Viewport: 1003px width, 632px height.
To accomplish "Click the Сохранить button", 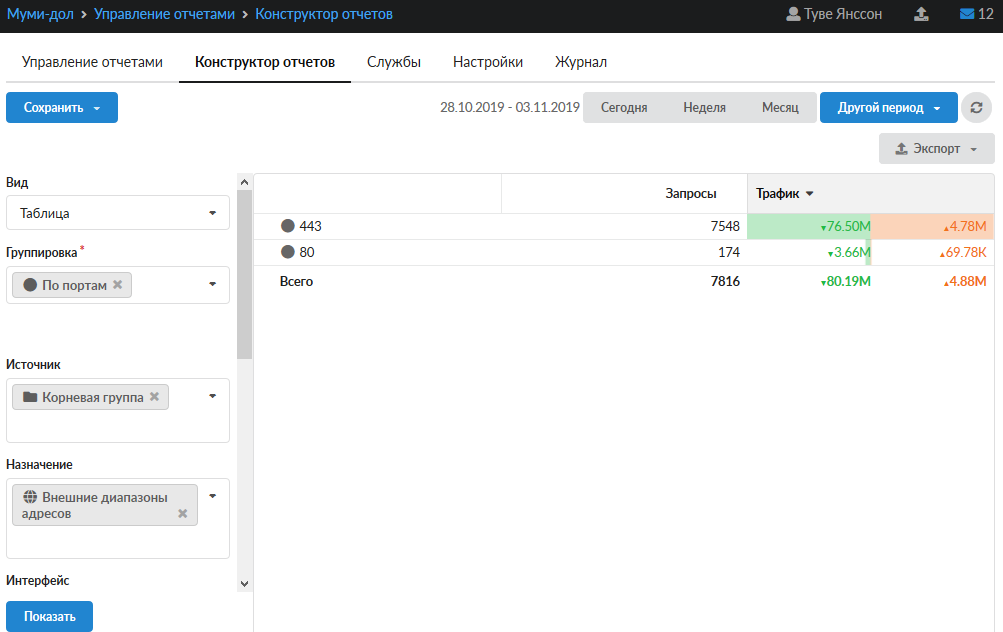I will (61, 108).
